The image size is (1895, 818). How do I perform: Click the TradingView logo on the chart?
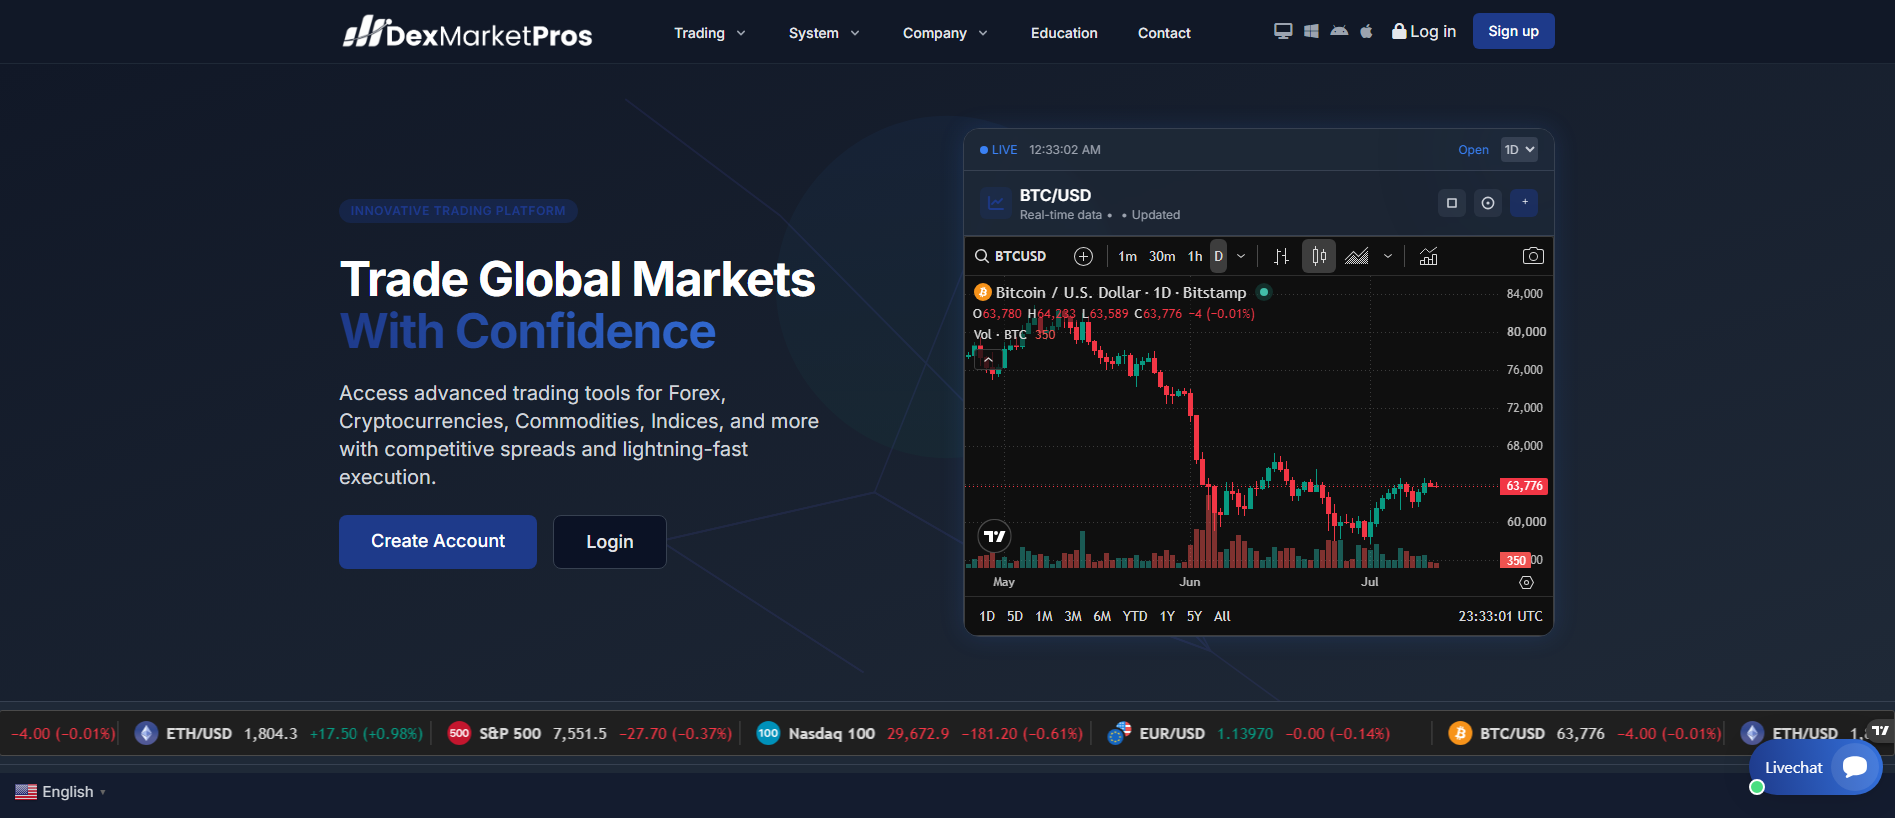(x=994, y=536)
